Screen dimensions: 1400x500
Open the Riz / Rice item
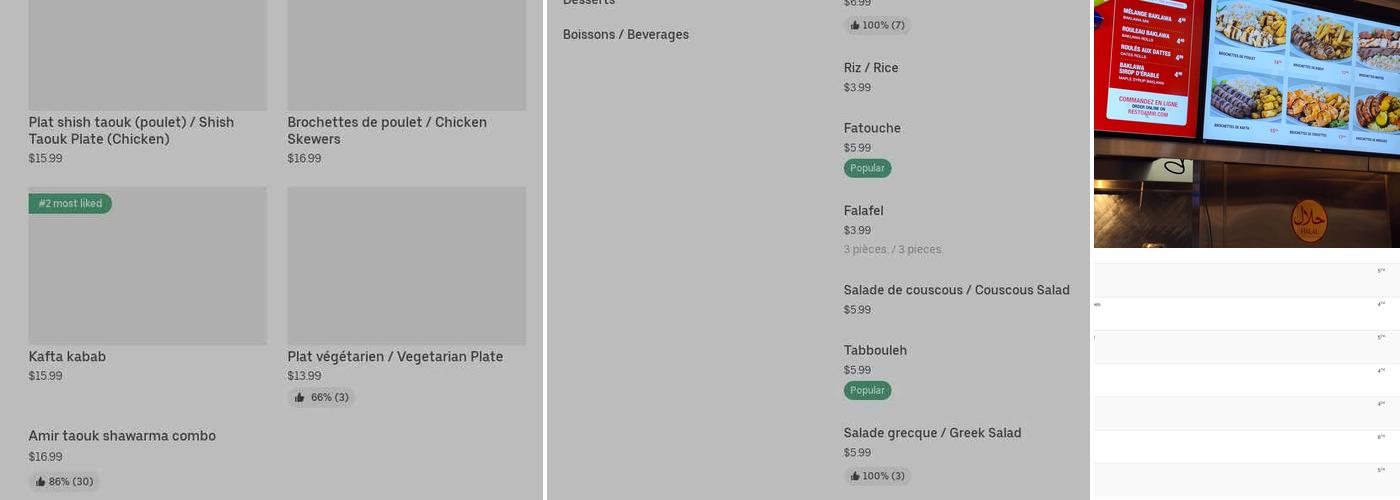click(871, 68)
